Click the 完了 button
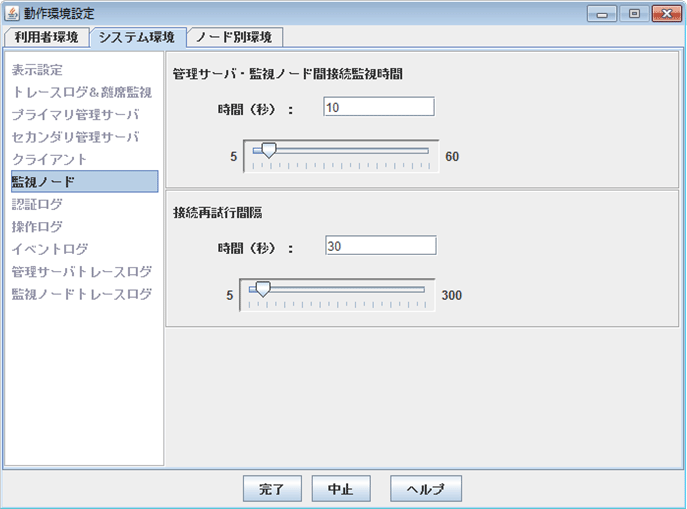This screenshot has width=687, height=509. [x=272, y=488]
